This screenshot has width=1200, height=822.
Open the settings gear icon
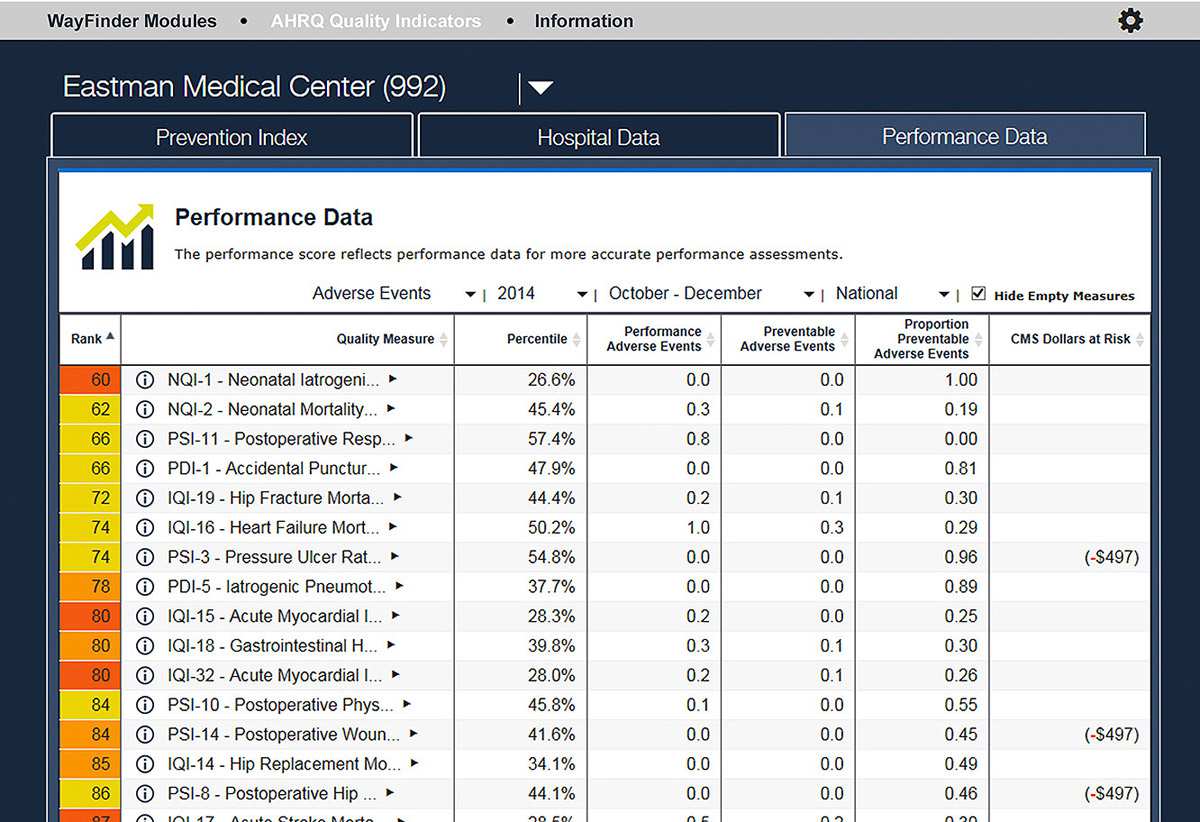tap(1130, 20)
